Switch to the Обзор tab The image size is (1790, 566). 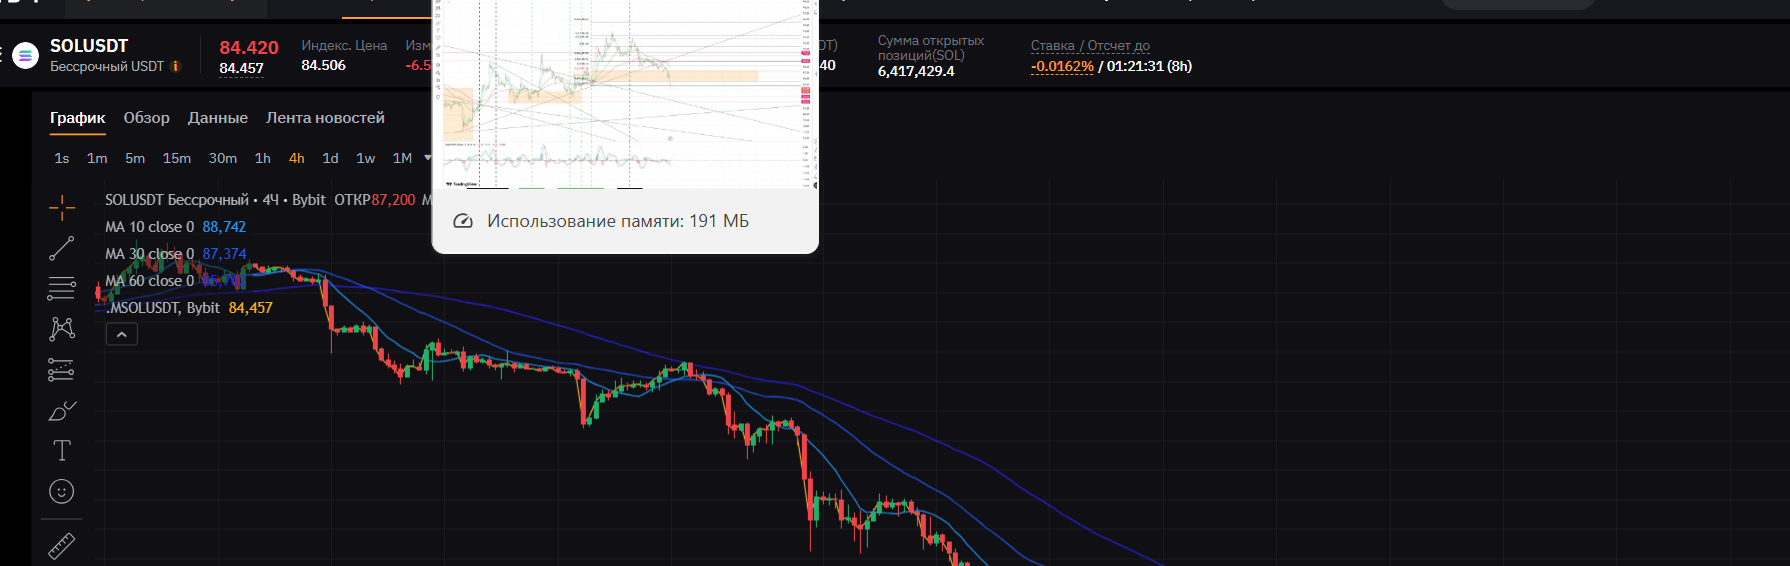(146, 118)
